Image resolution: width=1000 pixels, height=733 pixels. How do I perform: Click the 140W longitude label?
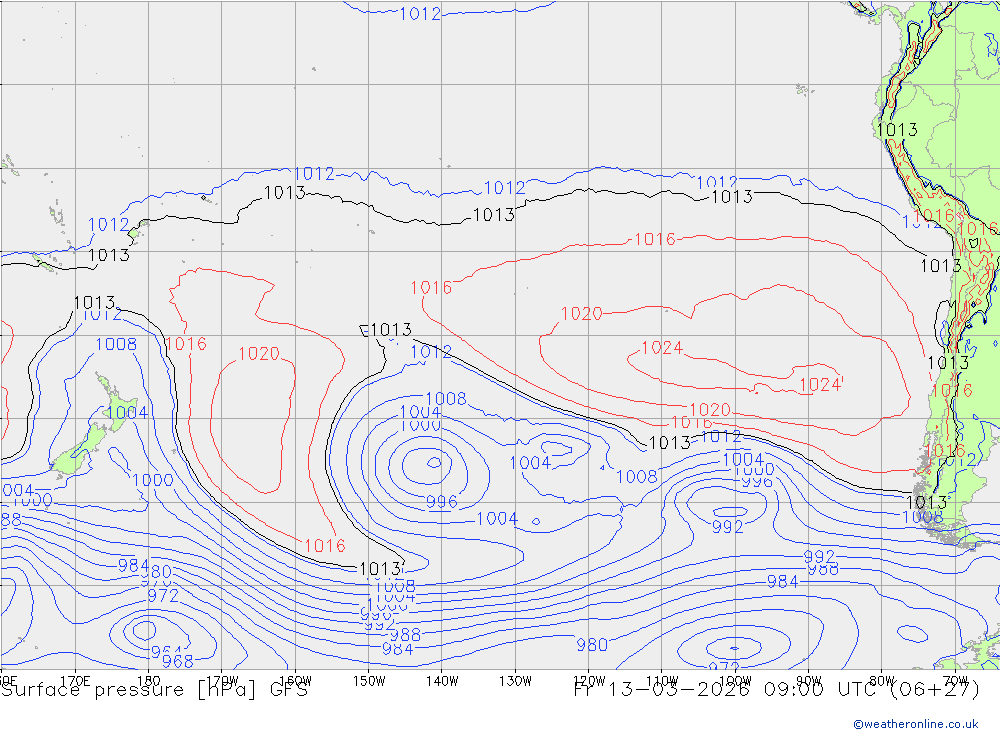tap(443, 681)
